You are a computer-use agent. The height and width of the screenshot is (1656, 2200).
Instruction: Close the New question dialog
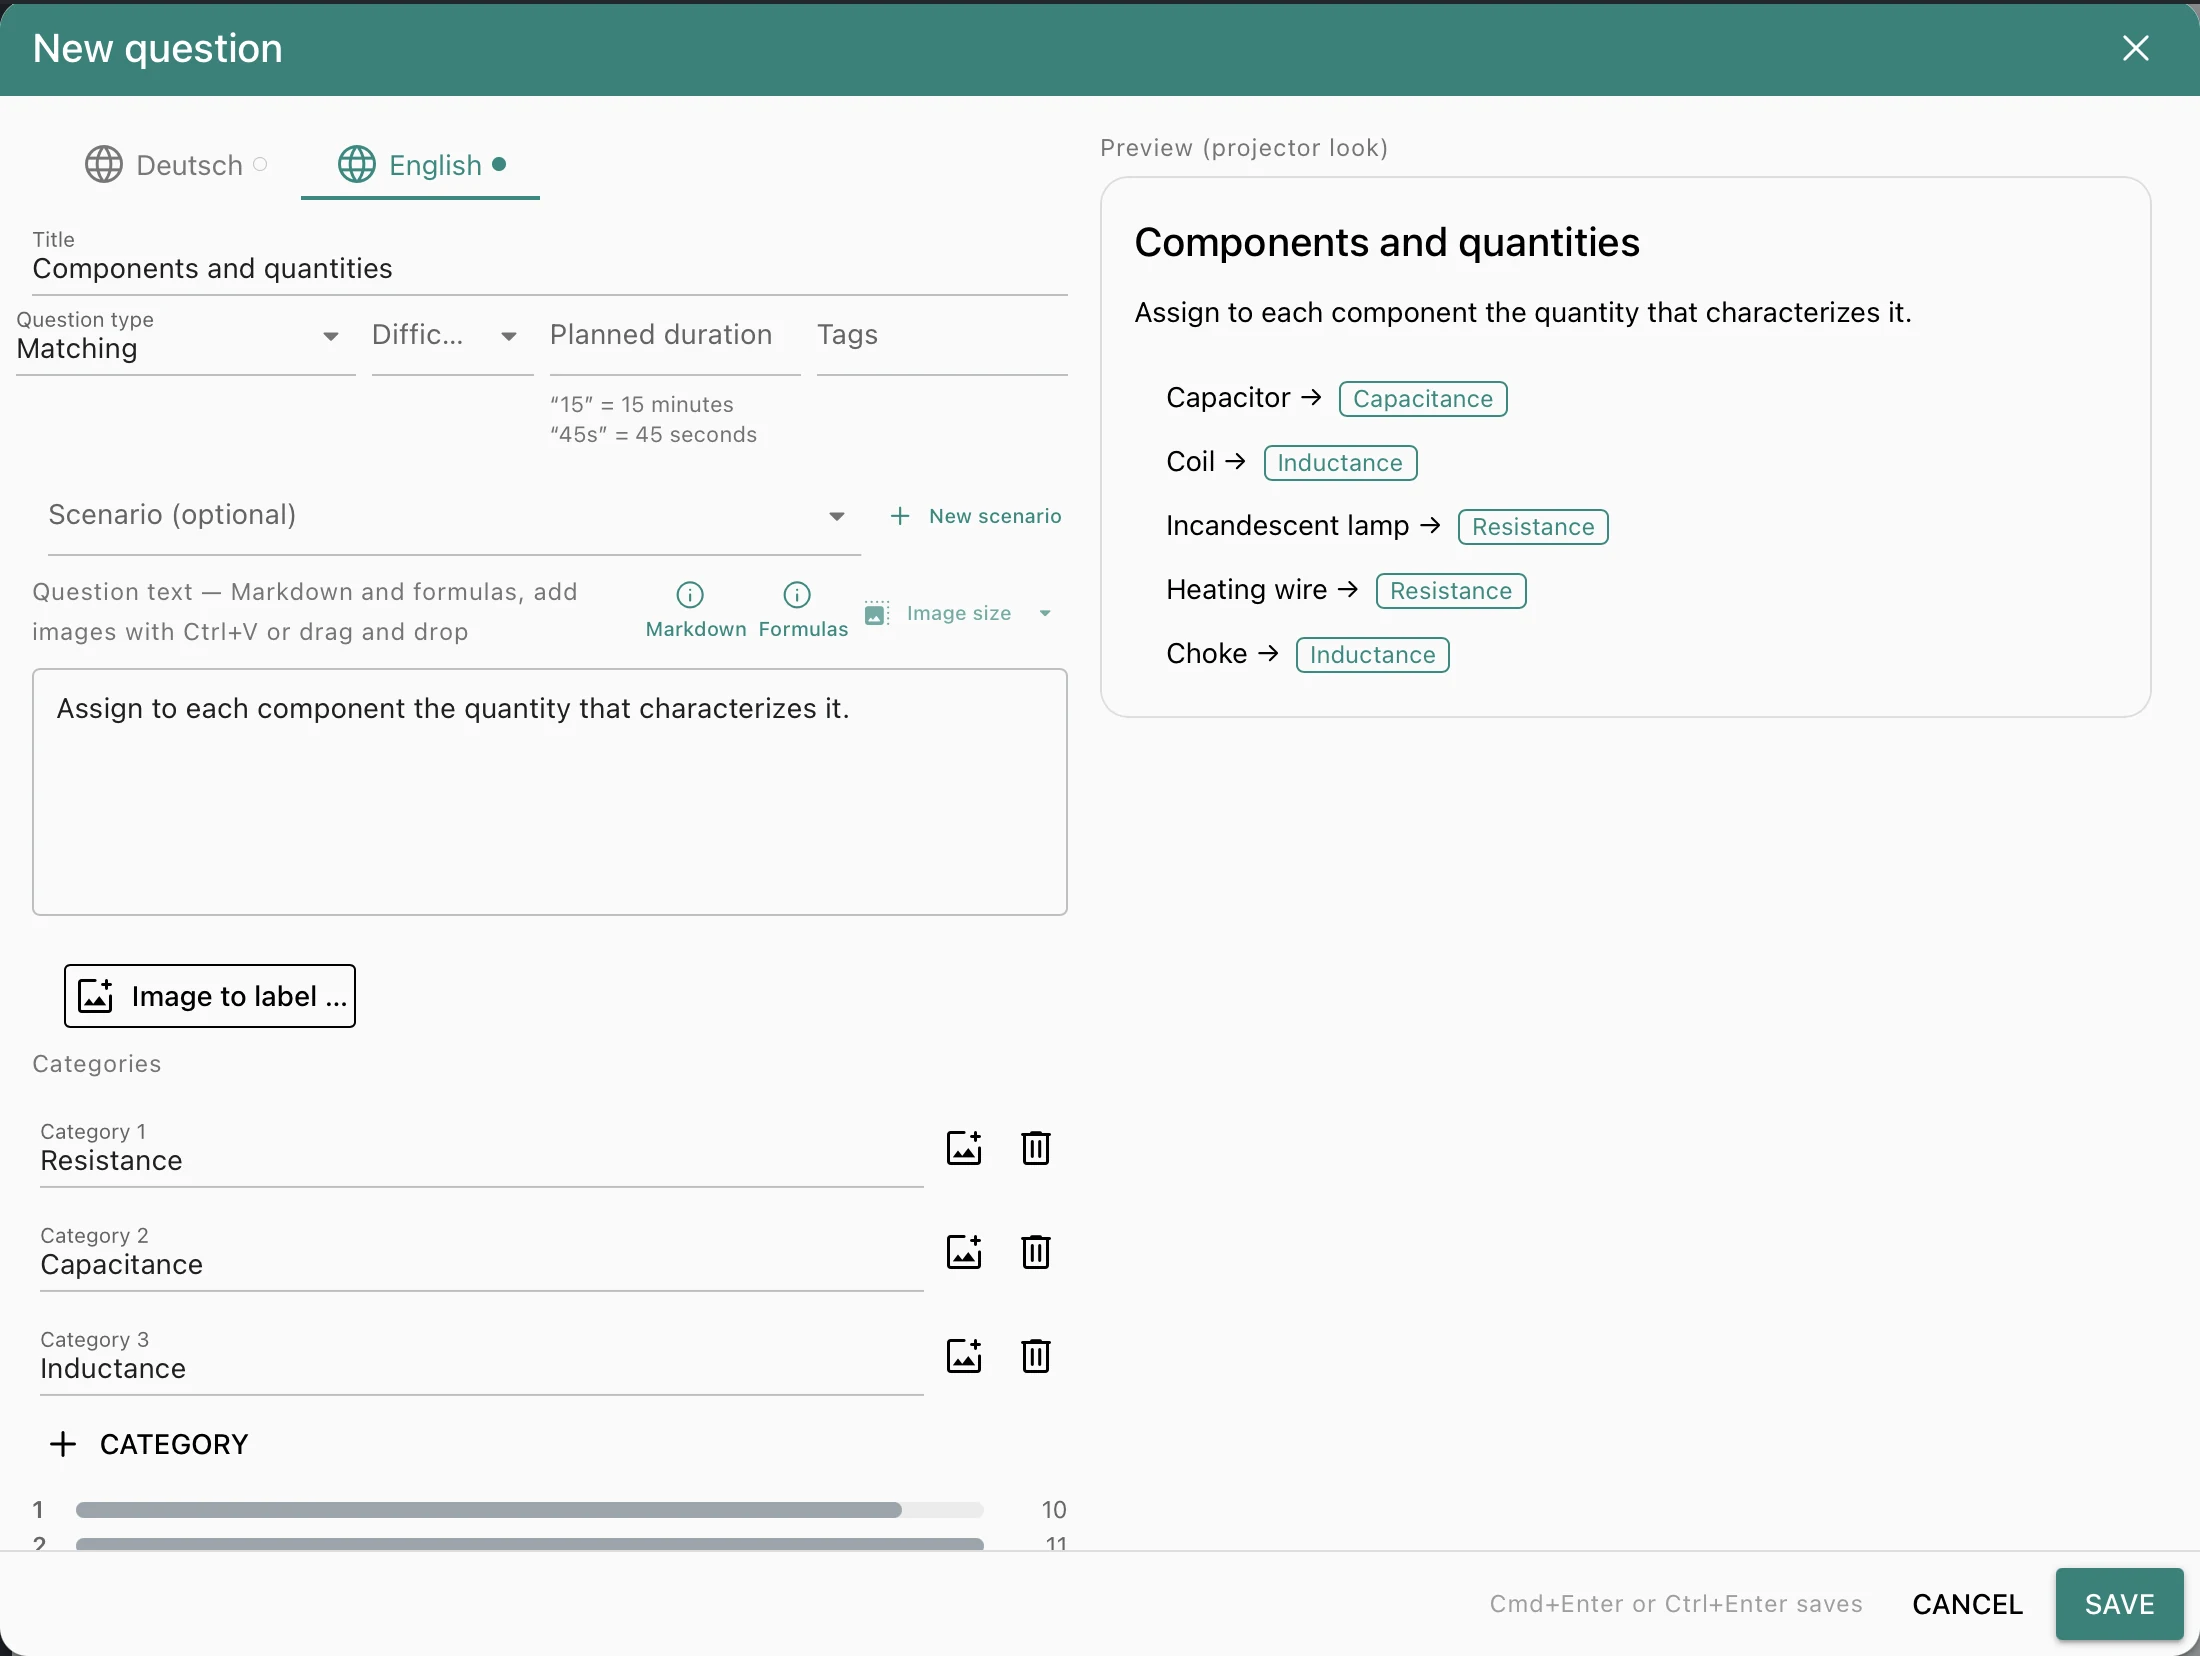pos(2136,48)
